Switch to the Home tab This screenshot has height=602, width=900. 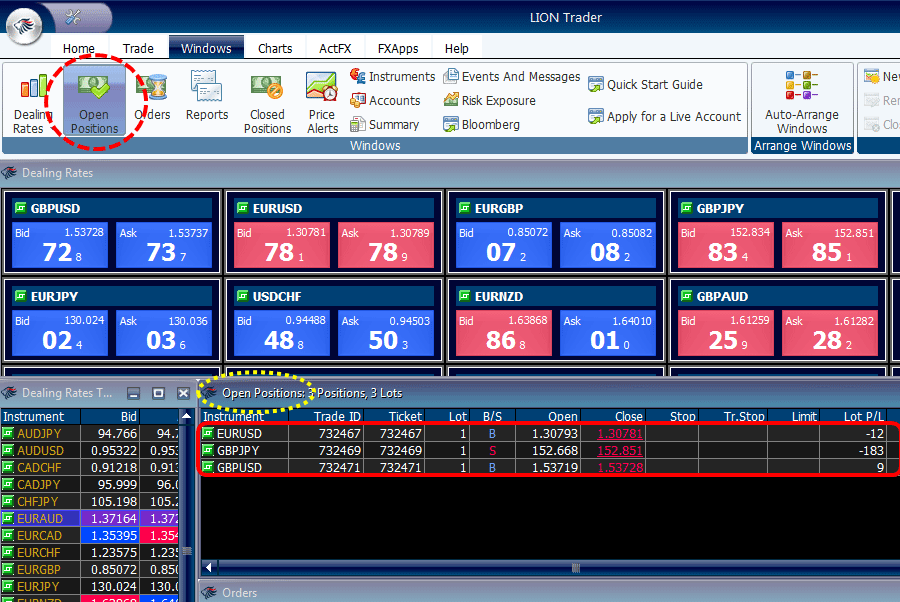(x=79, y=49)
